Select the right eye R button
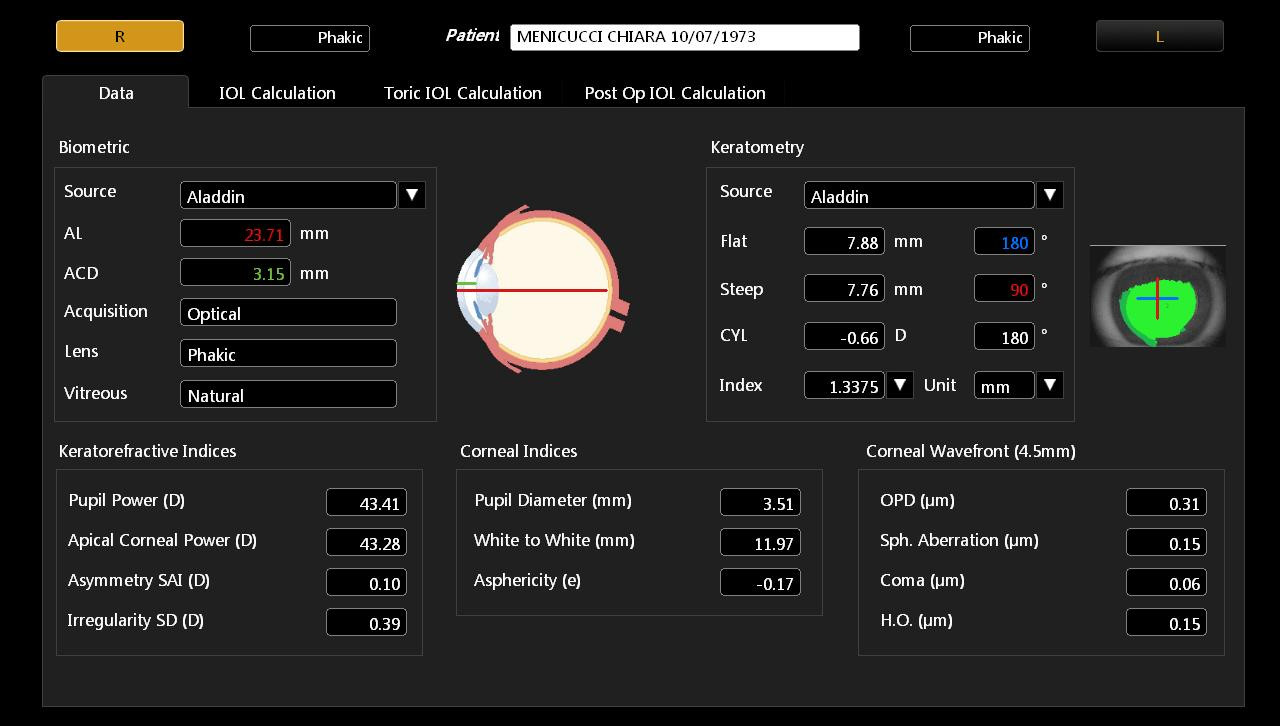The image size is (1280, 726). point(120,36)
